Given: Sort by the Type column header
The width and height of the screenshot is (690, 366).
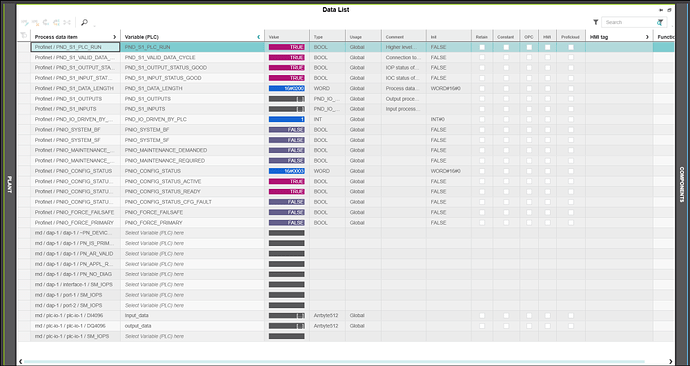Looking at the screenshot, I should [x=328, y=37].
